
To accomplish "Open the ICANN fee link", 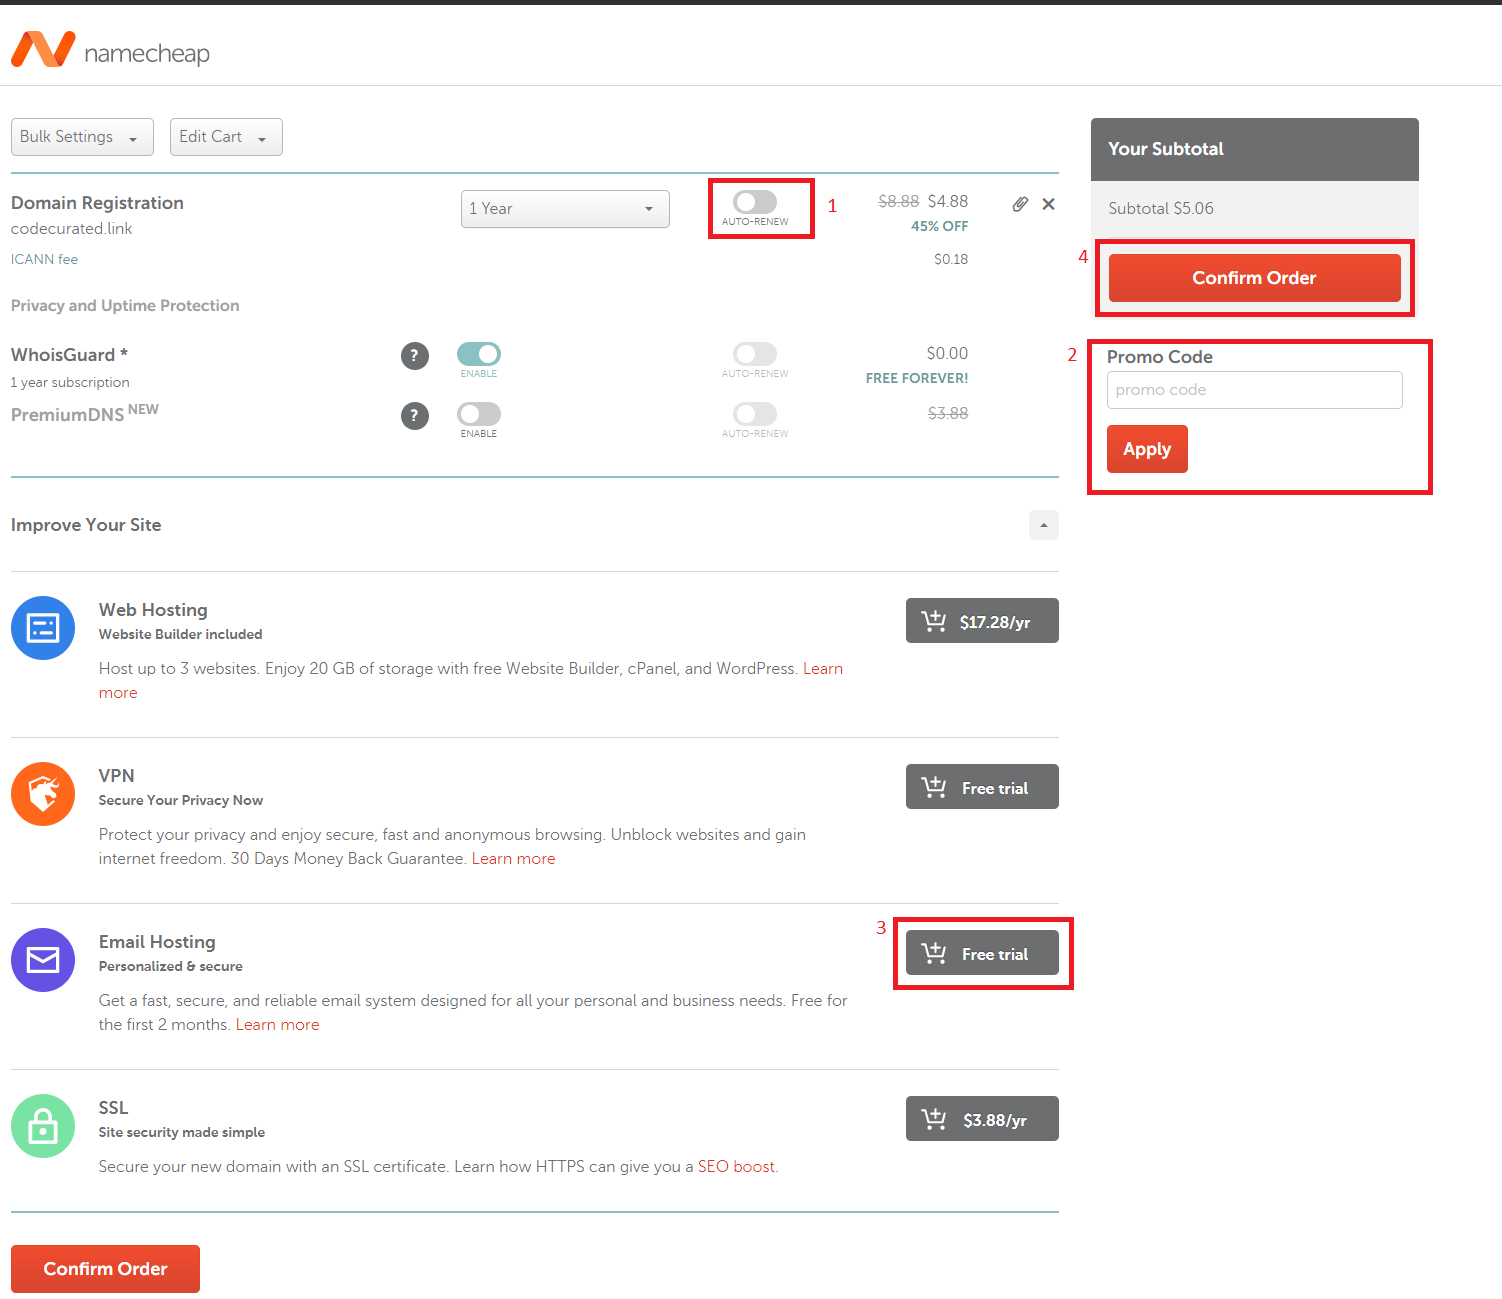I will coord(44,259).
